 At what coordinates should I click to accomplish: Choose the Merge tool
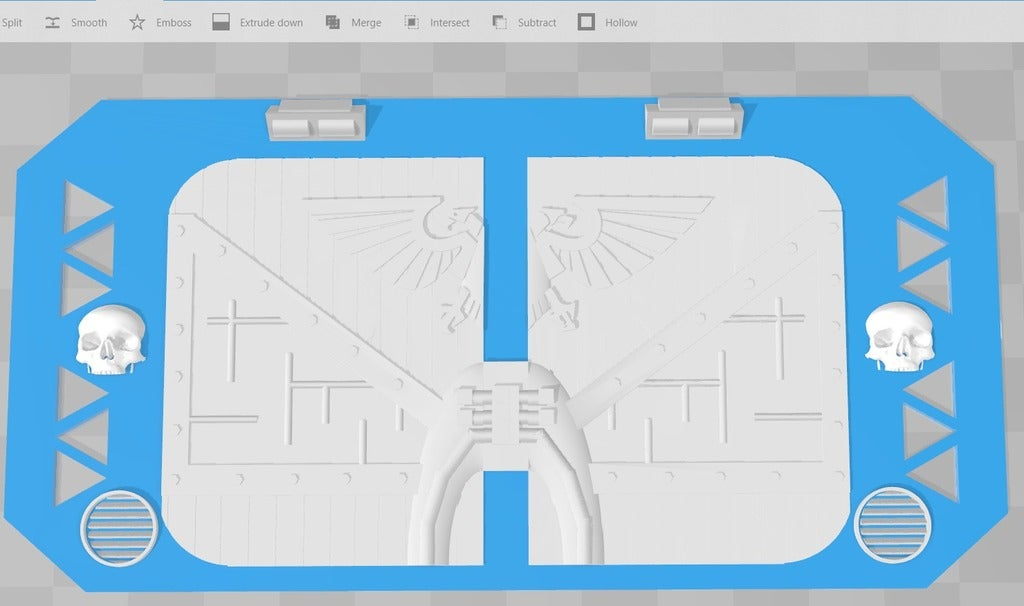click(x=331, y=21)
